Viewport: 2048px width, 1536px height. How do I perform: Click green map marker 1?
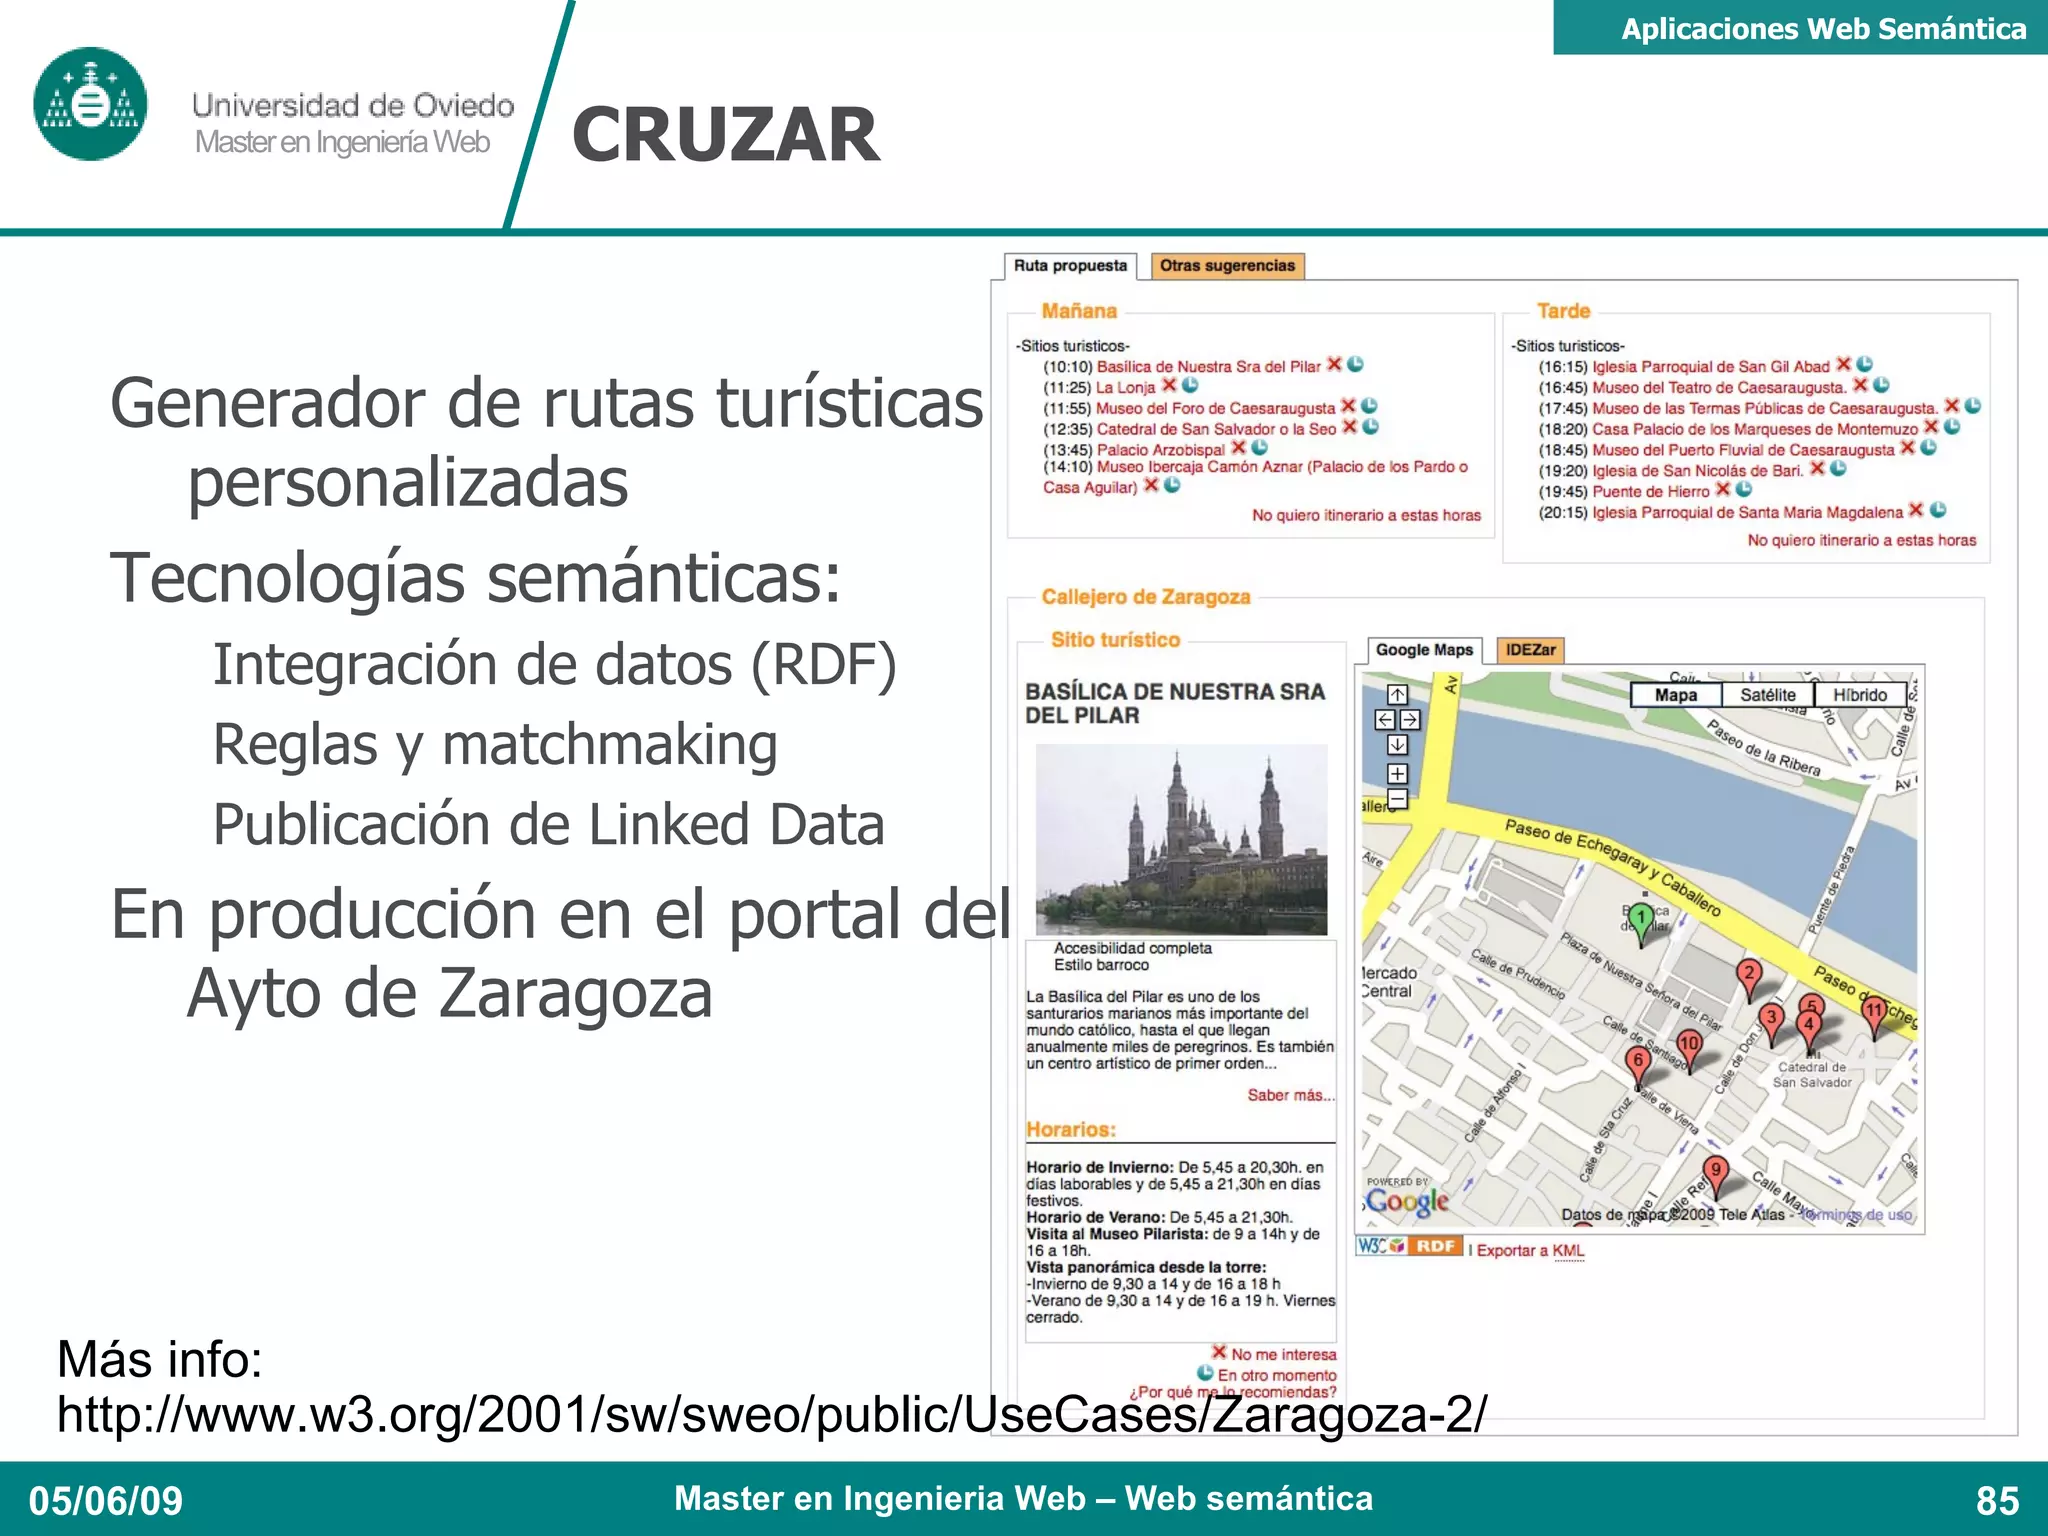point(1641,924)
